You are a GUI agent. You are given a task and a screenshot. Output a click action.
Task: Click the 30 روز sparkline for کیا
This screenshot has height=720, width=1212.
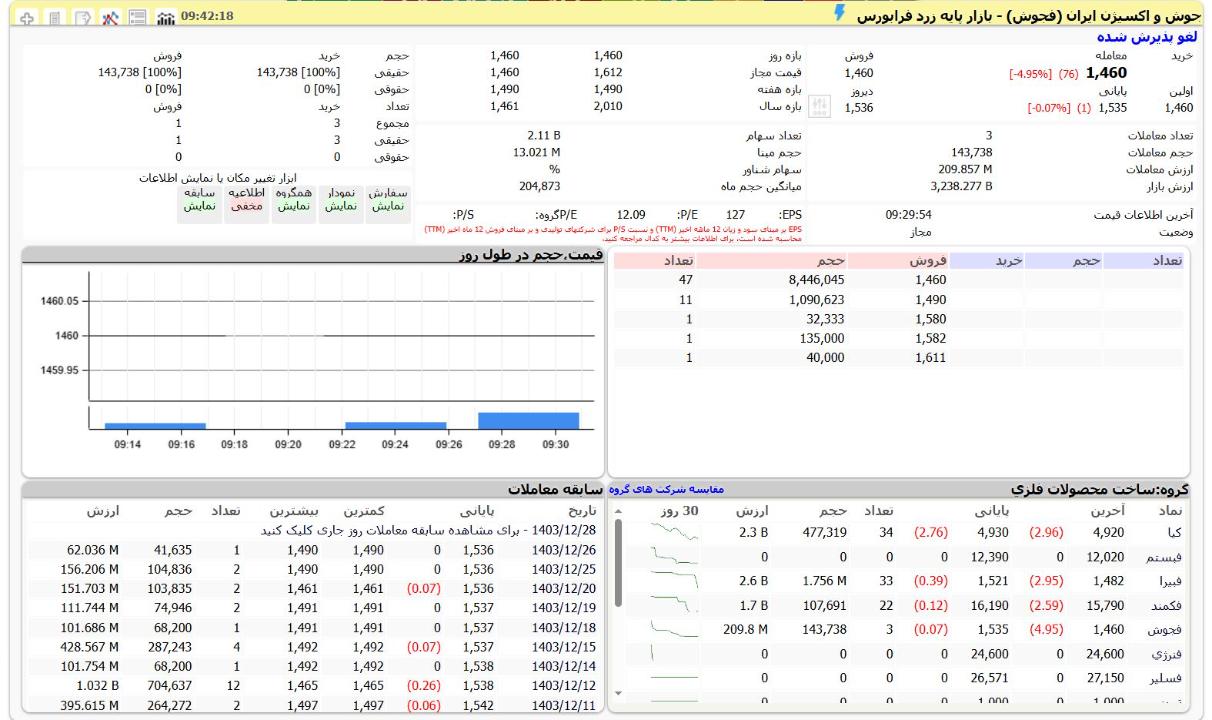pos(674,533)
